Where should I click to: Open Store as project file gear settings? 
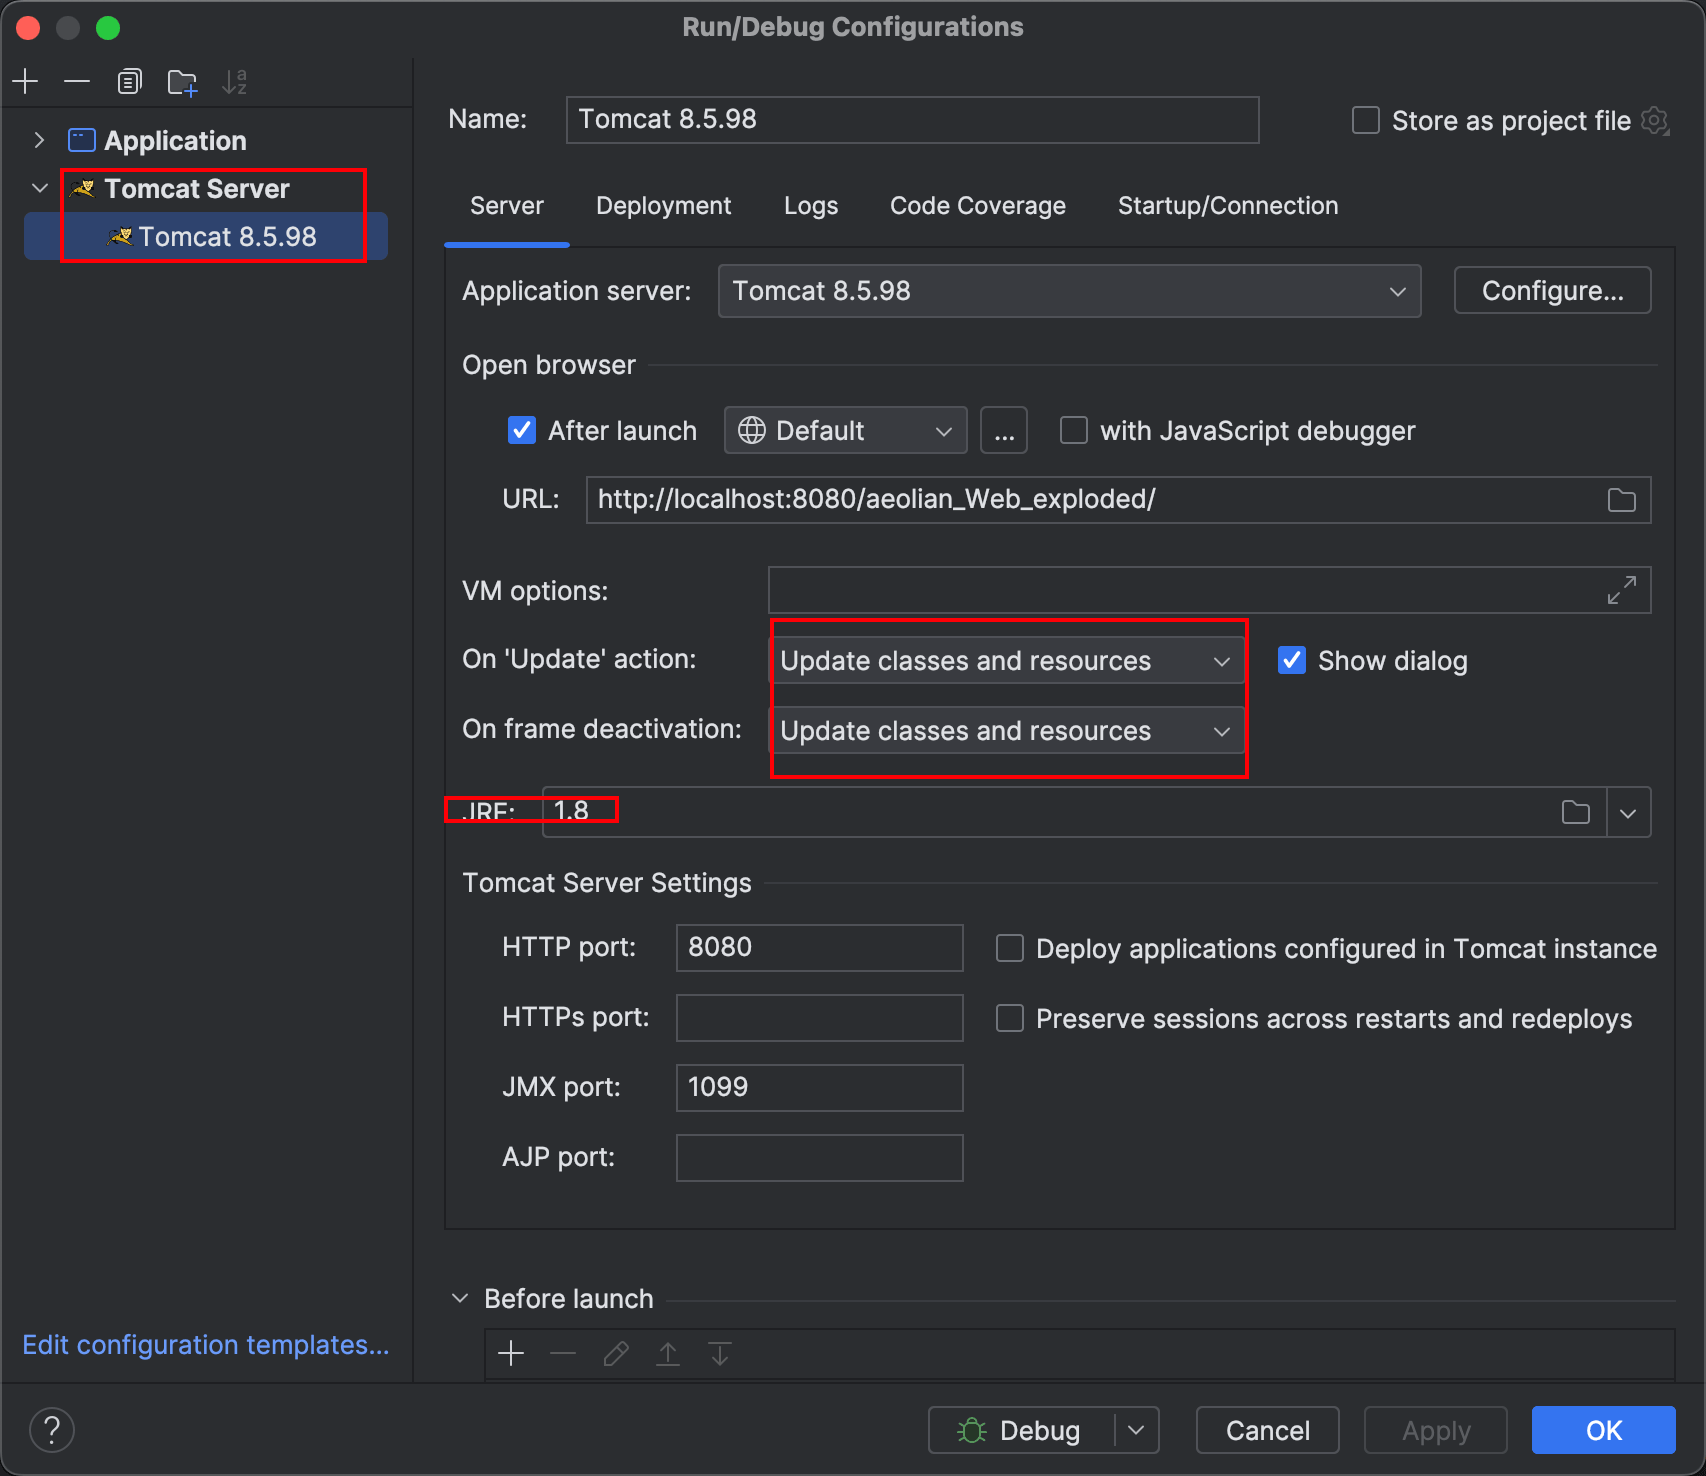coord(1655,121)
